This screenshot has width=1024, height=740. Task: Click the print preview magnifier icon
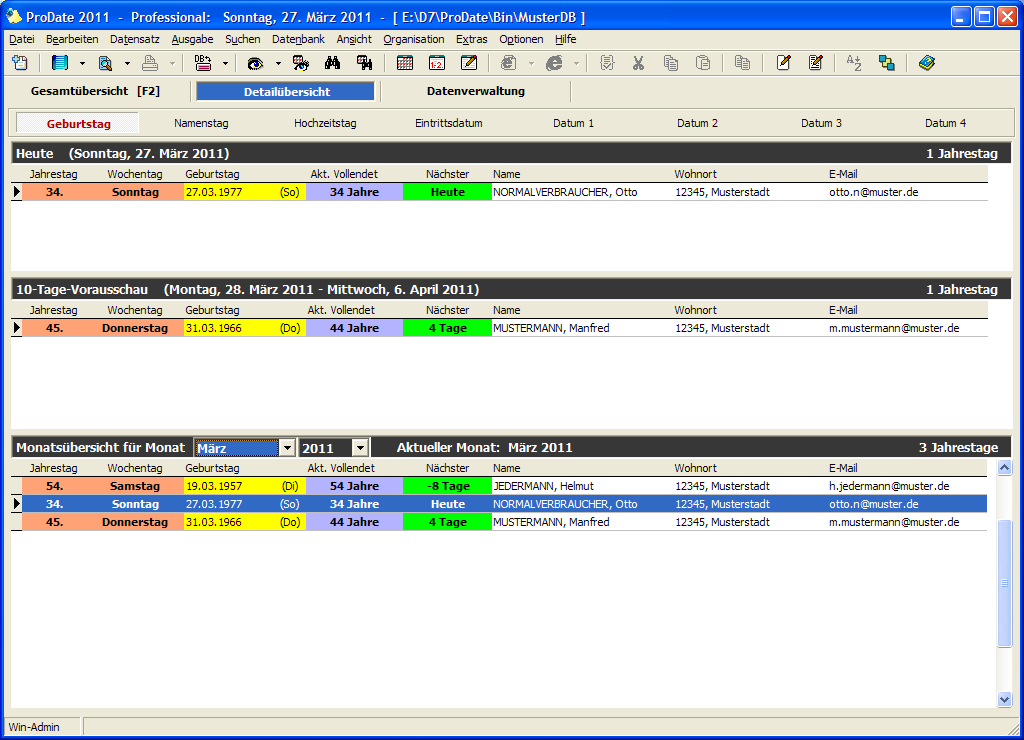(x=105, y=63)
